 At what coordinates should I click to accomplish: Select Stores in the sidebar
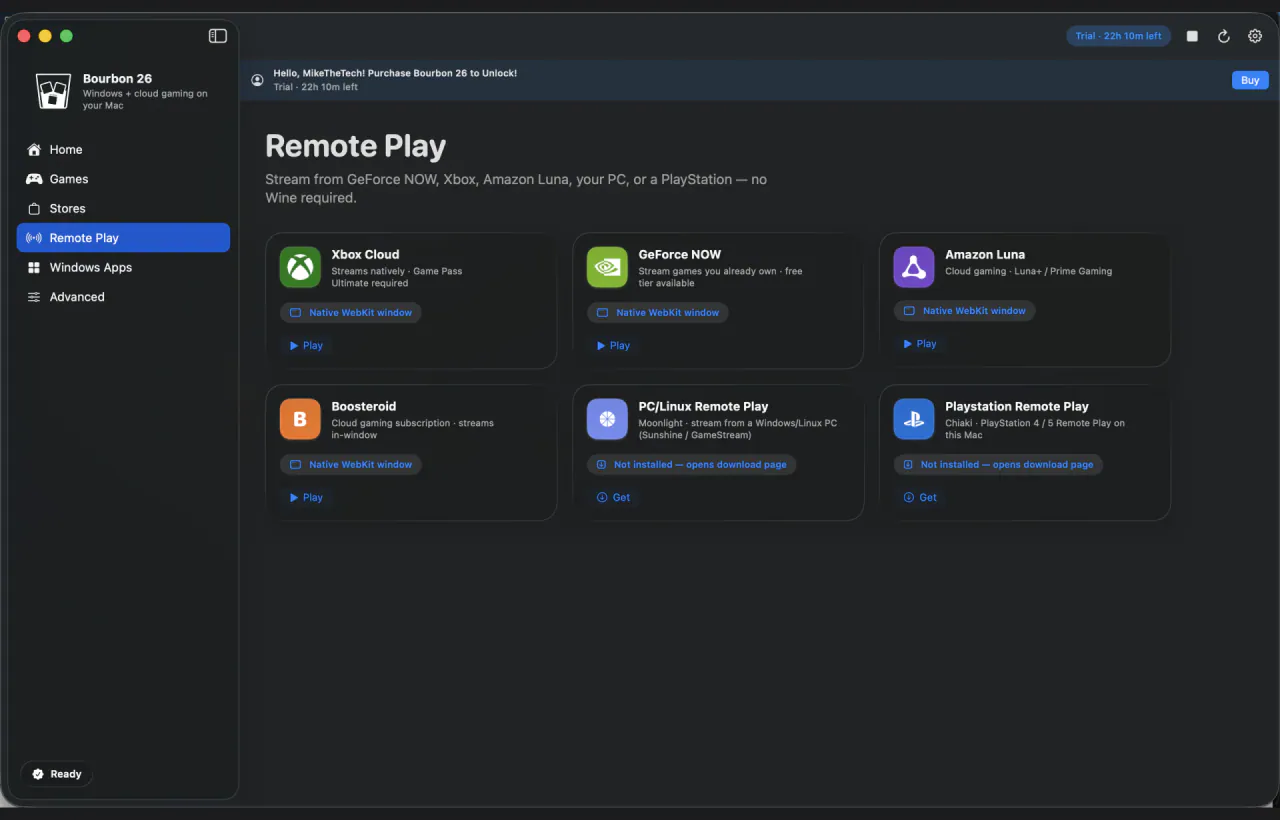point(123,208)
